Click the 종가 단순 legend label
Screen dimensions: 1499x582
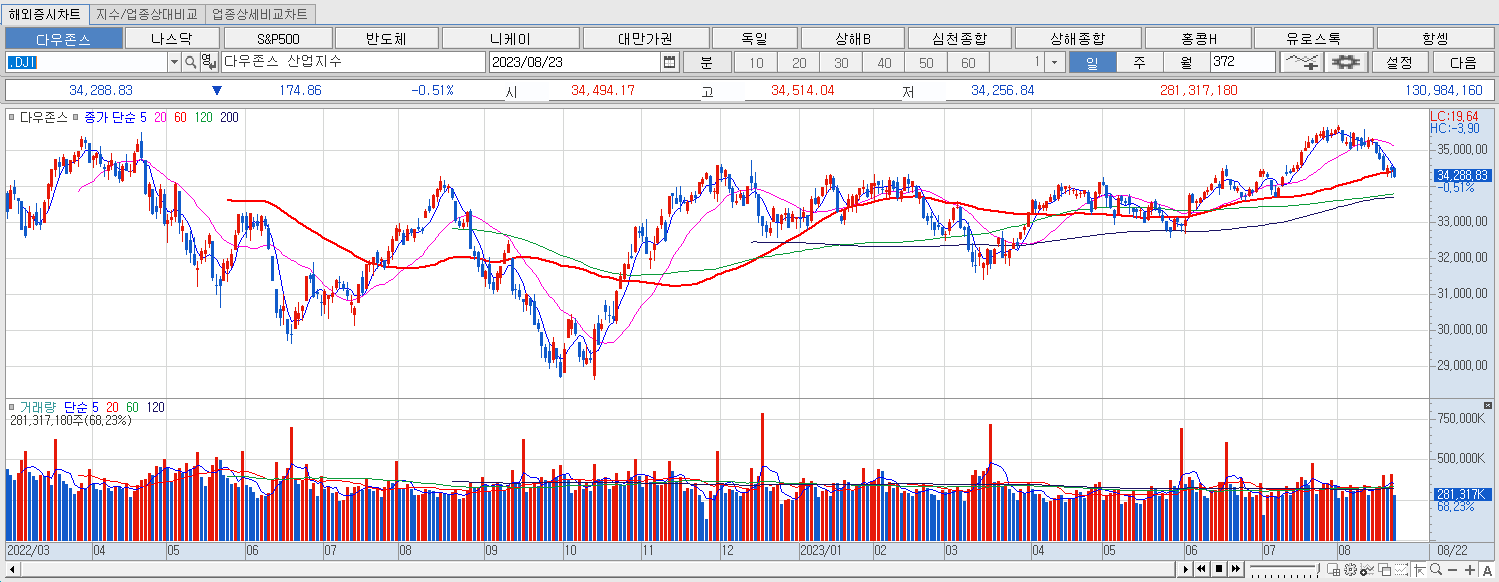110,117
